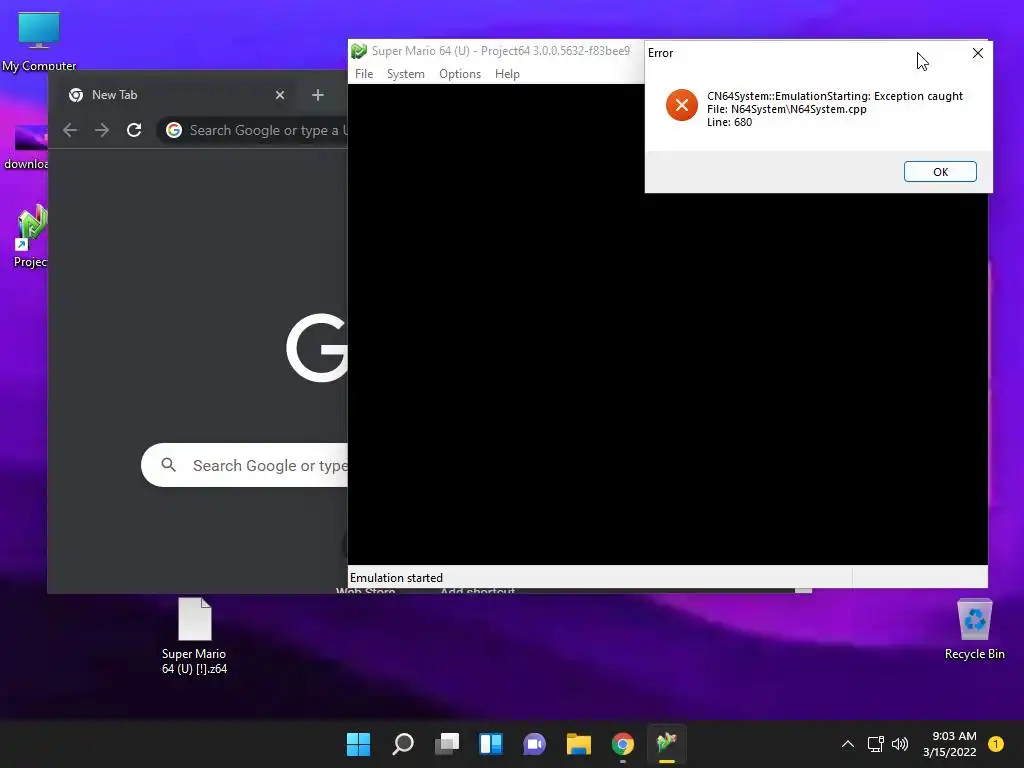Click the 'Emulation started' status bar text
1024x768 pixels.
click(396, 577)
